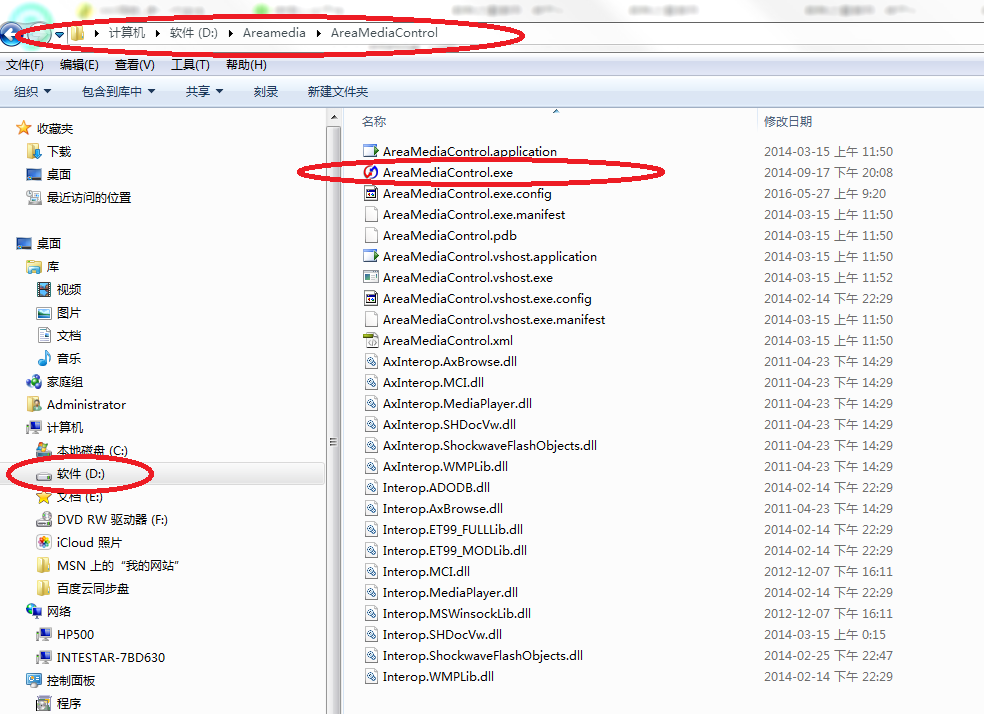
Task: Open the 文件(F) menu
Action: coord(25,65)
